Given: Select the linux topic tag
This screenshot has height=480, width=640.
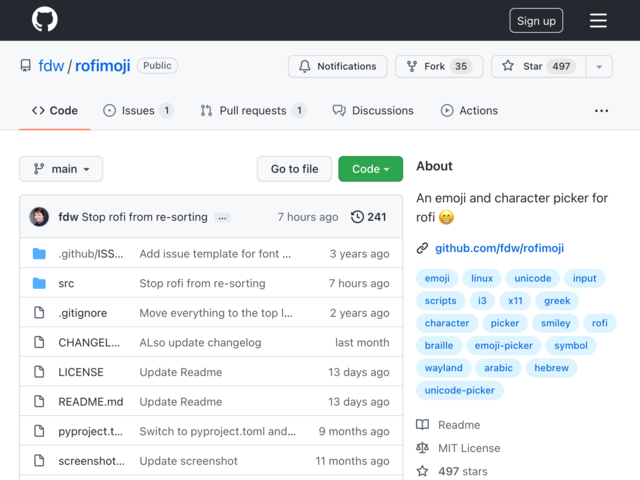Looking at the screenshot, I should point(482,278).
